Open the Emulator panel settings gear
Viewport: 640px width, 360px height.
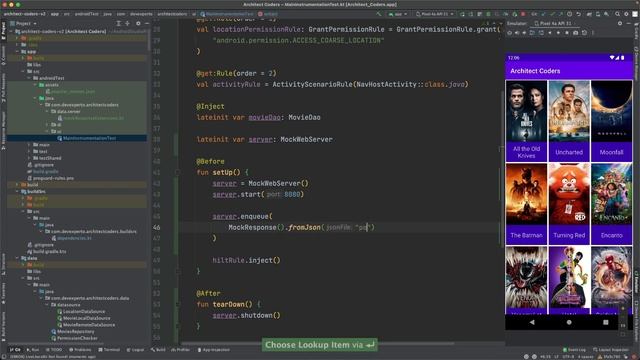[620, 23]
